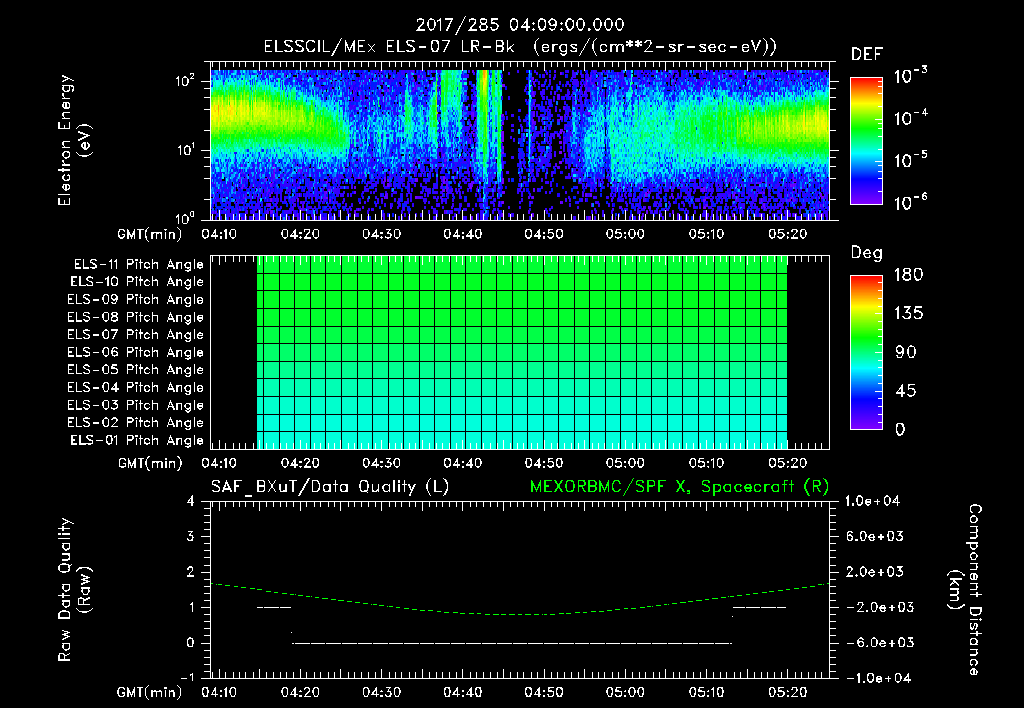Click the 10^1 electron energy tick label

(x=186, y=150)
